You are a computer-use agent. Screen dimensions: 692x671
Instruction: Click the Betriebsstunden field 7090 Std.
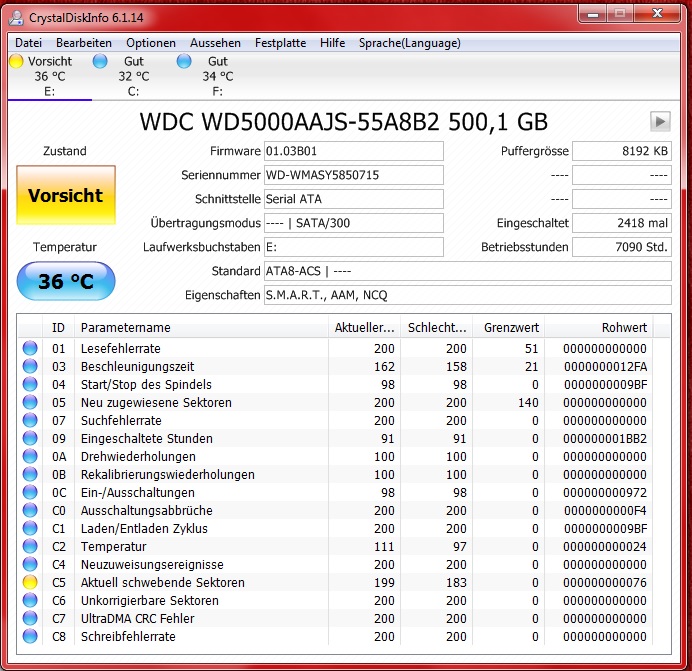click(621, 247)
